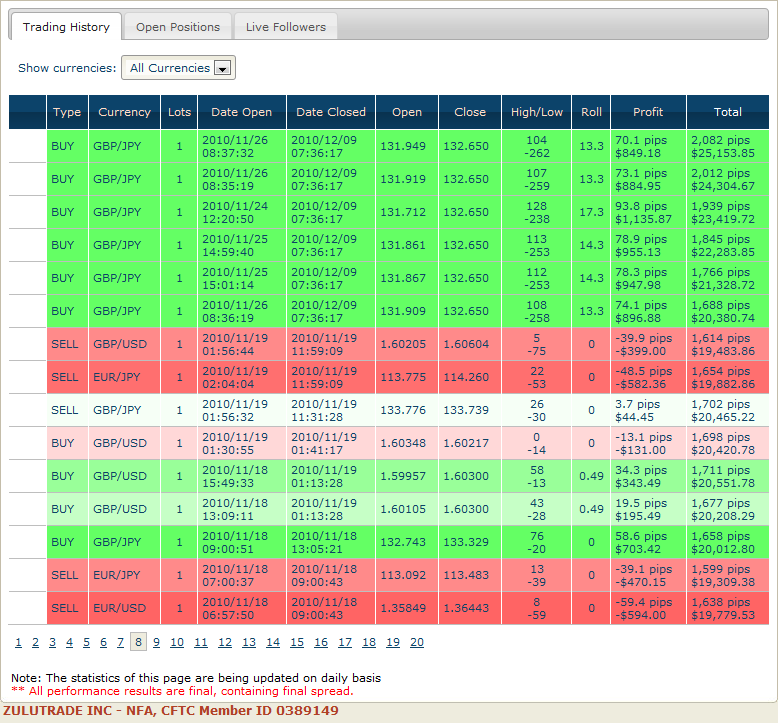This screenshot has height=723, width=778.
Task: Go to page 14 of trading history
Action: (273, 642)
